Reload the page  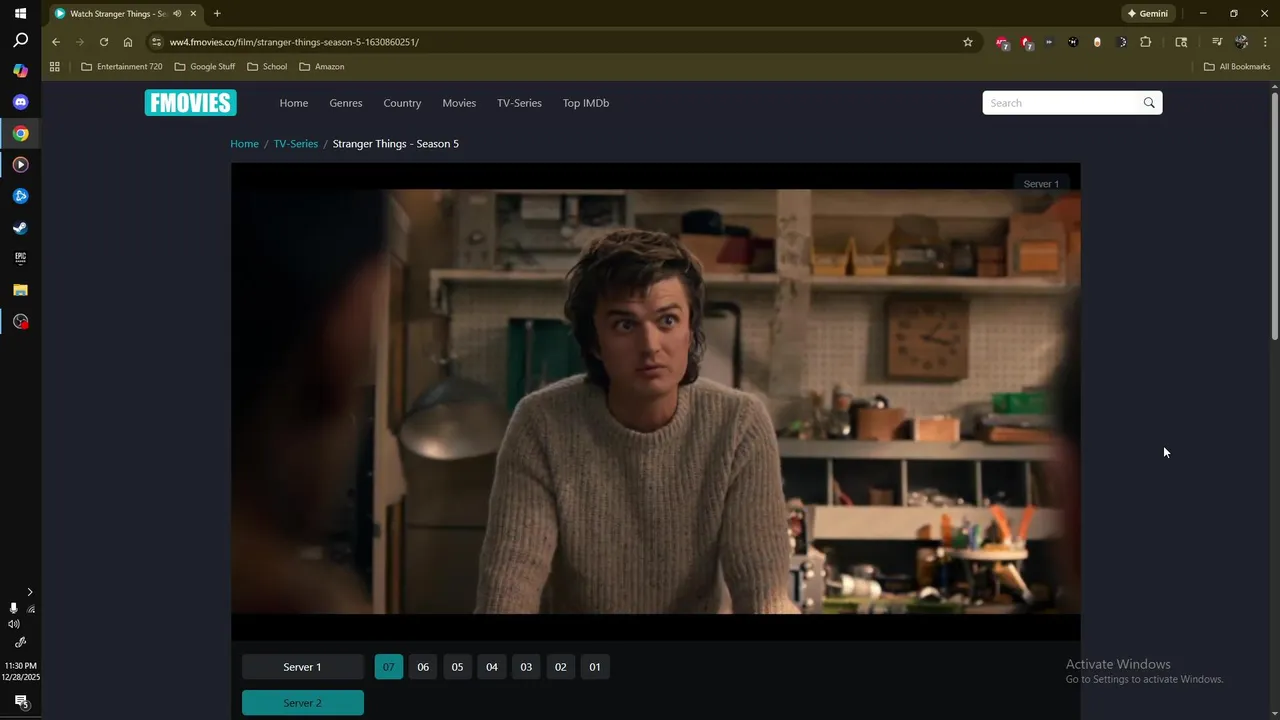[104, 42]
